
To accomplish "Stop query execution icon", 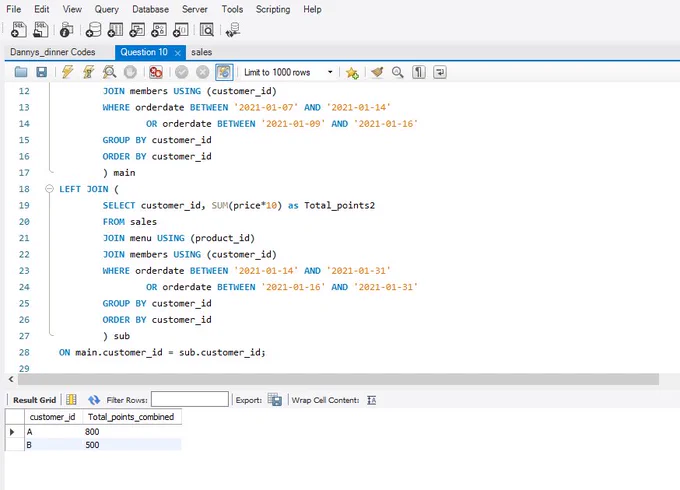I will coord(130,72).
